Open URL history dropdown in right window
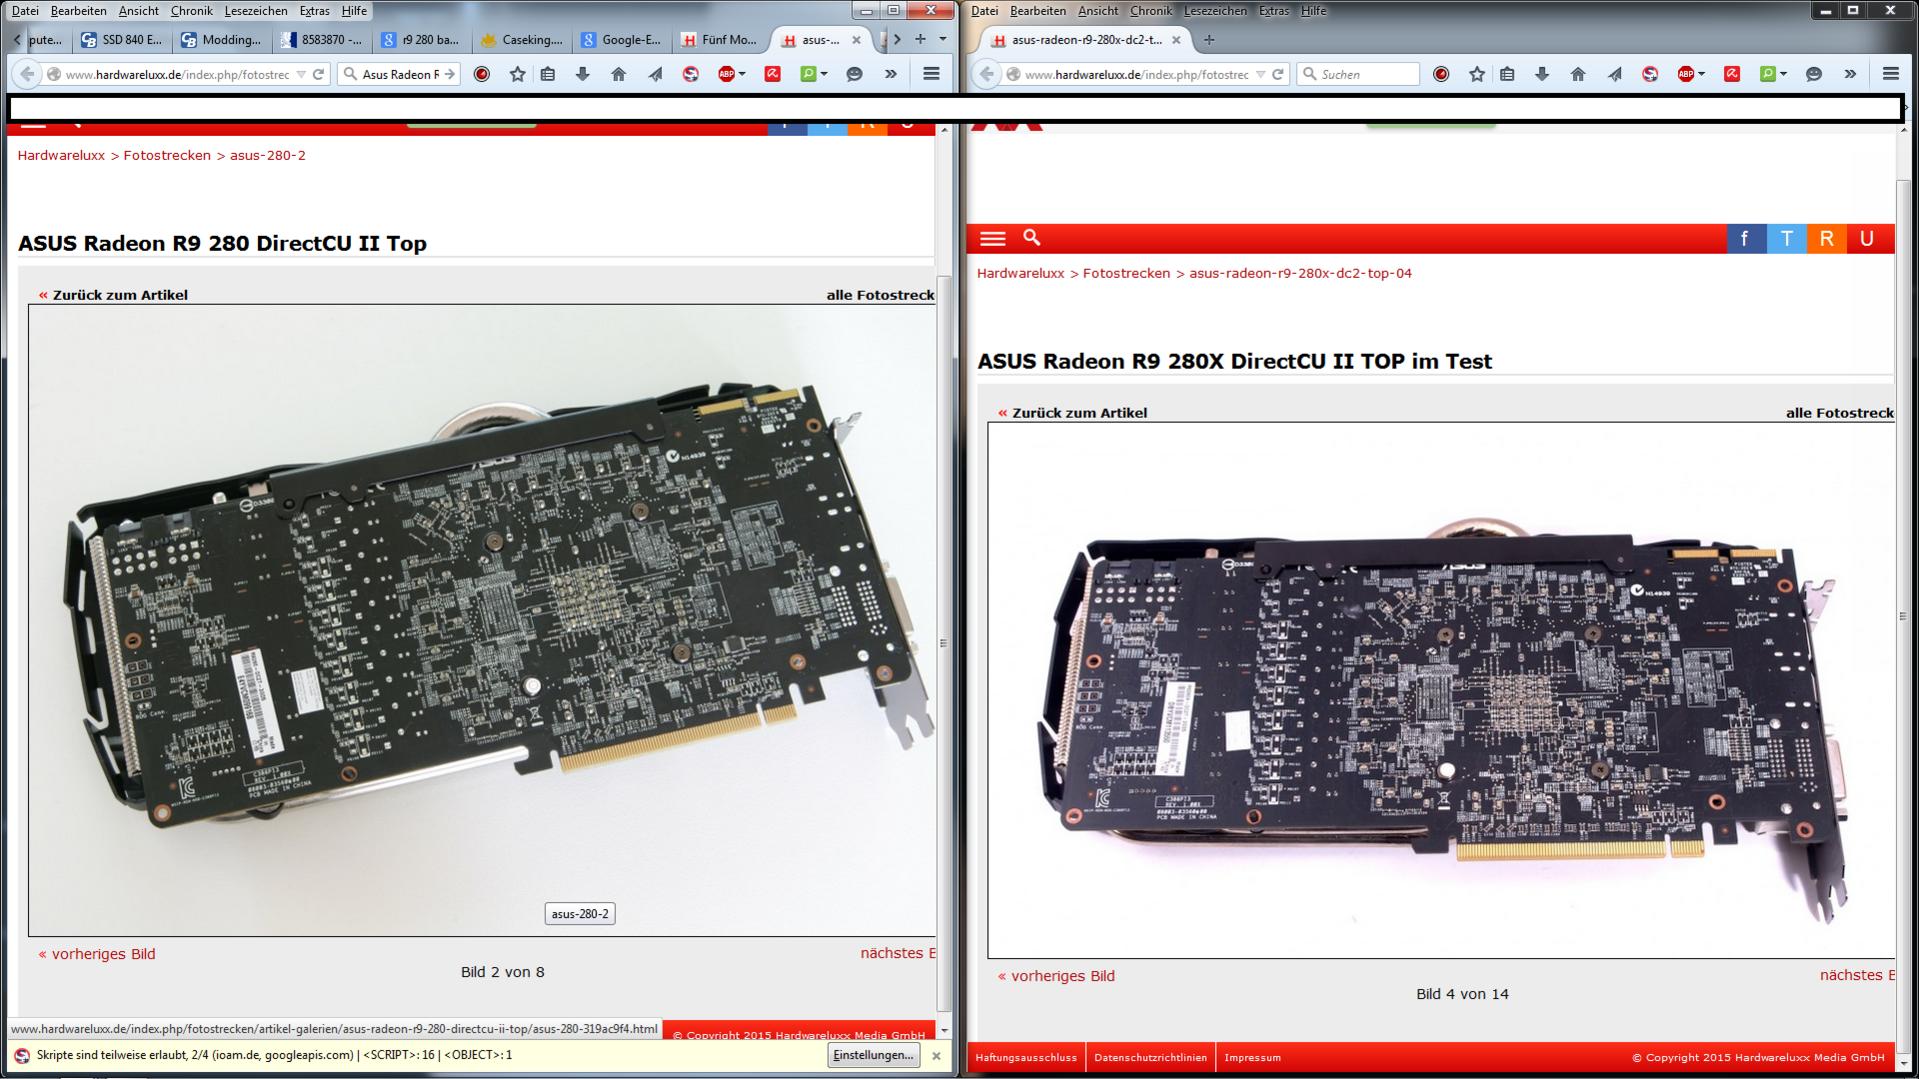 [x=1261, y=74]
